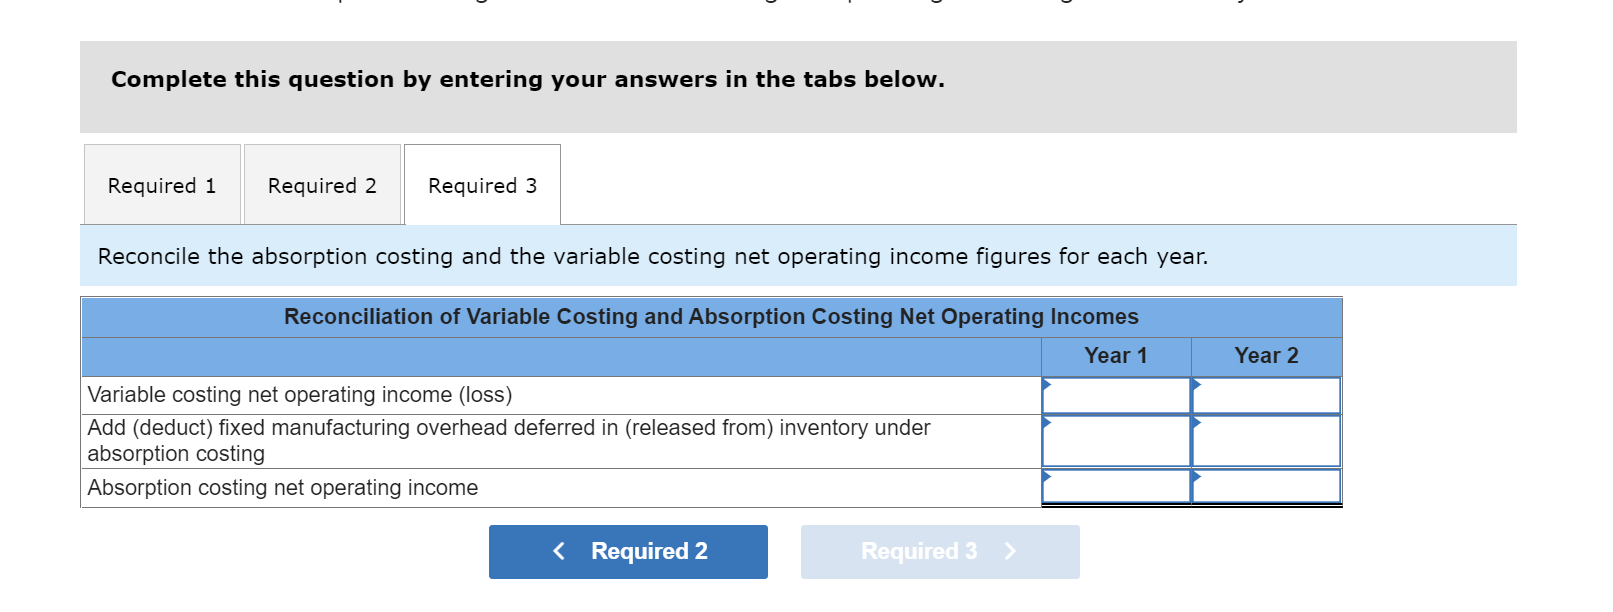Click the triangle marker in Year 2 absorption income cell

pyautogui.click(x=1197, y=478)
